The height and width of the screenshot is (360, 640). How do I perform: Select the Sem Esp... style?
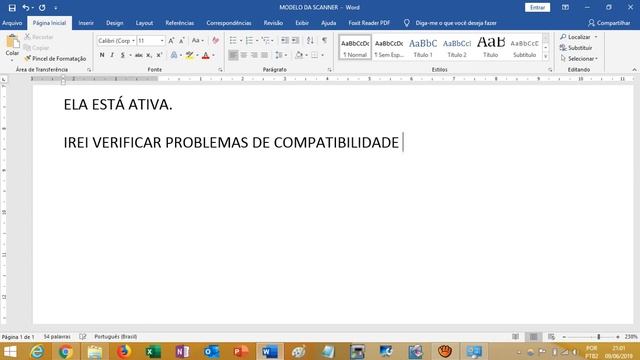389,48
